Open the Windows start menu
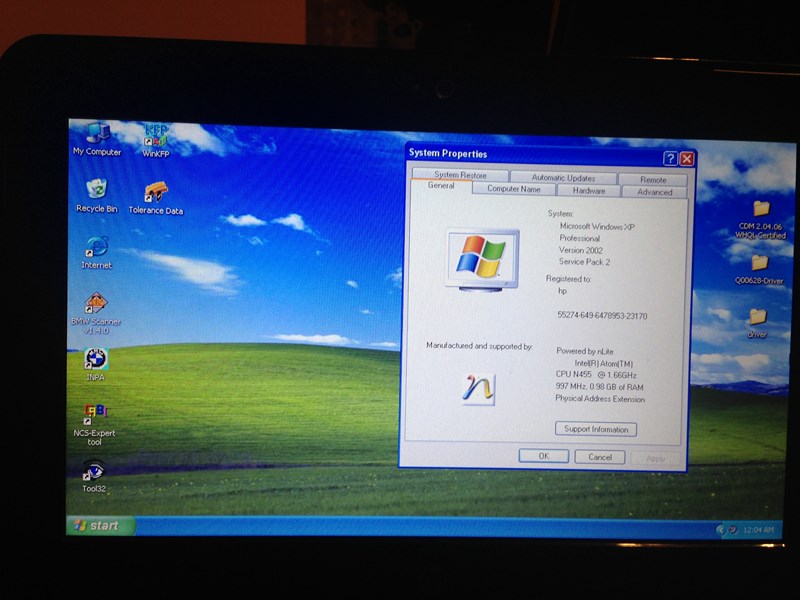This screenshot has height=600, width=800. [100, 526]
